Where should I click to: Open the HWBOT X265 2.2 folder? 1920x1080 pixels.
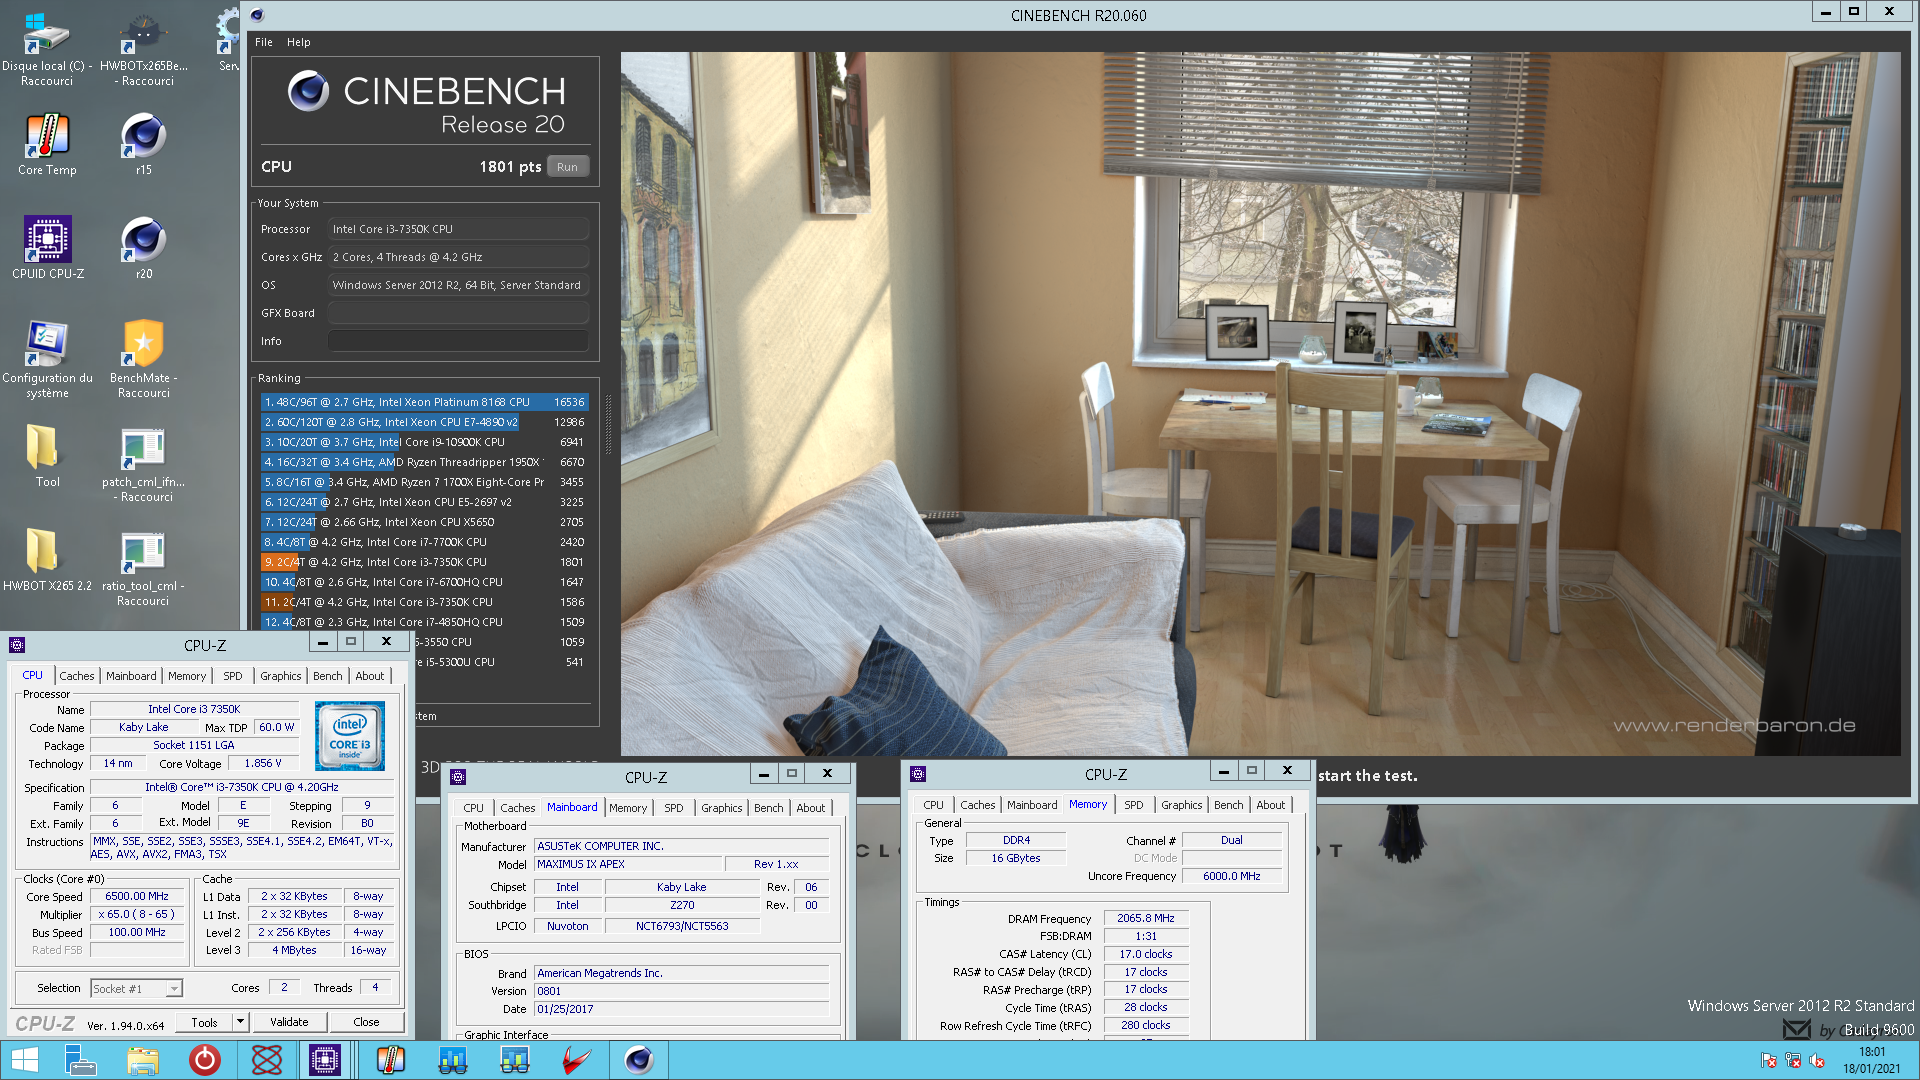point(47,560)
